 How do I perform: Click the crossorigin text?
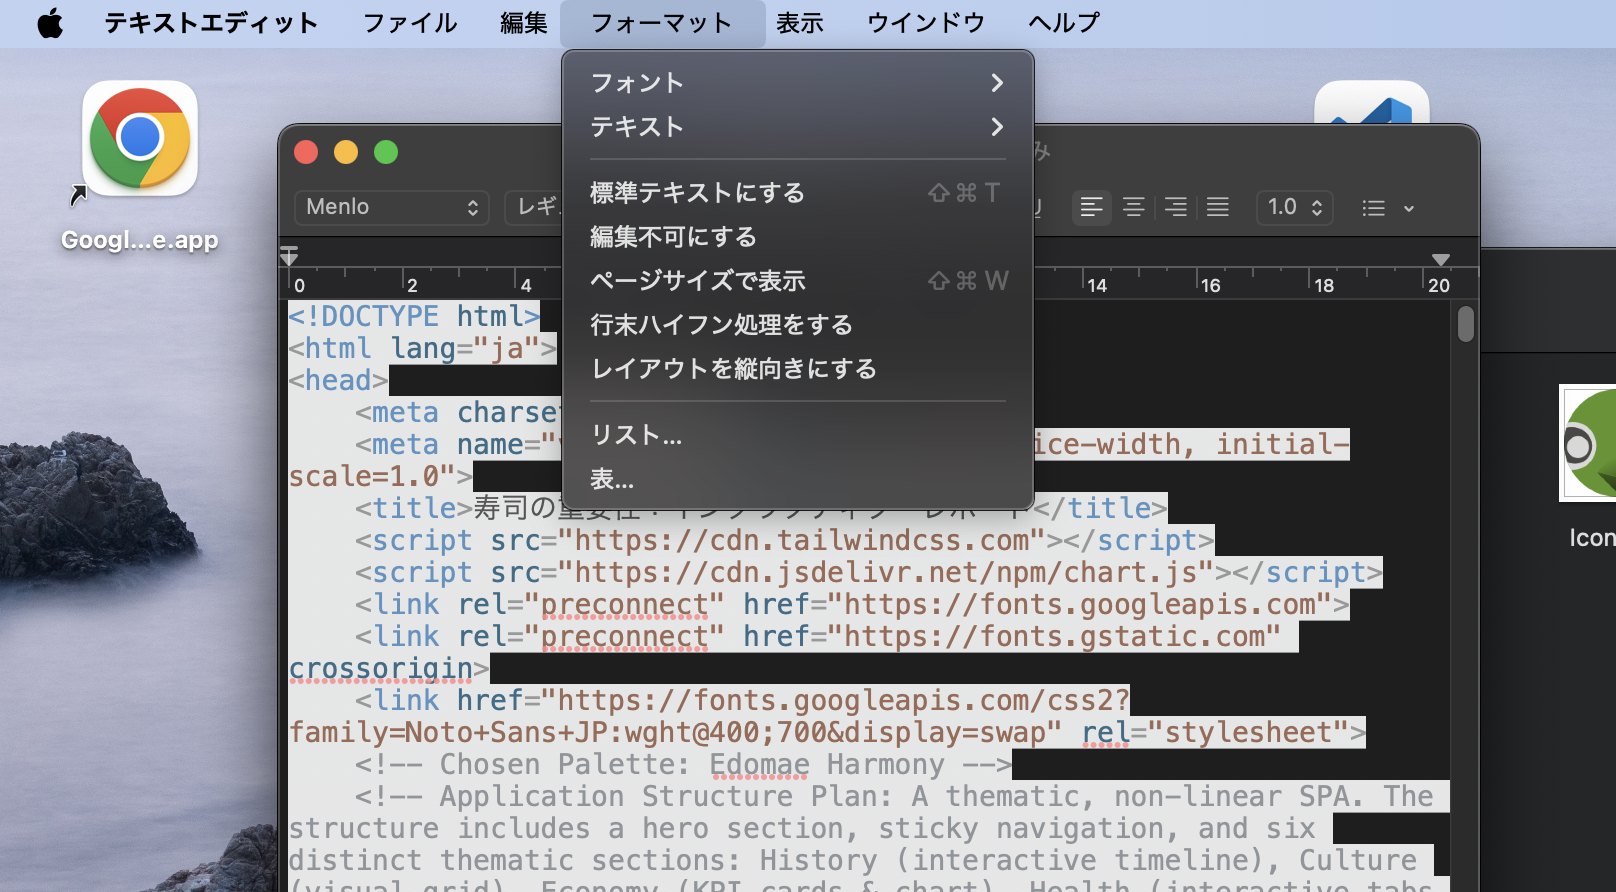tap(381, 668)
